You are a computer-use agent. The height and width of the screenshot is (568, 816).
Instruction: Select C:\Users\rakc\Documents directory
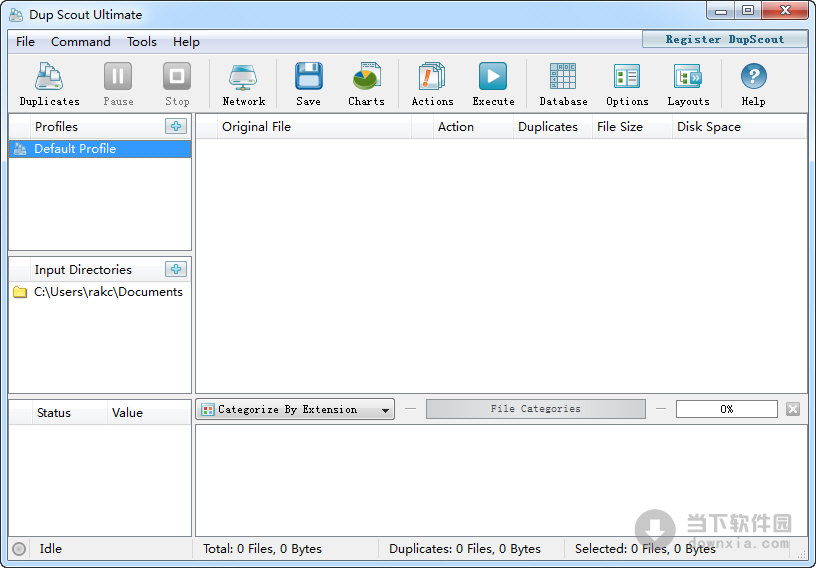pyautogui.click(x=100, y=292)
